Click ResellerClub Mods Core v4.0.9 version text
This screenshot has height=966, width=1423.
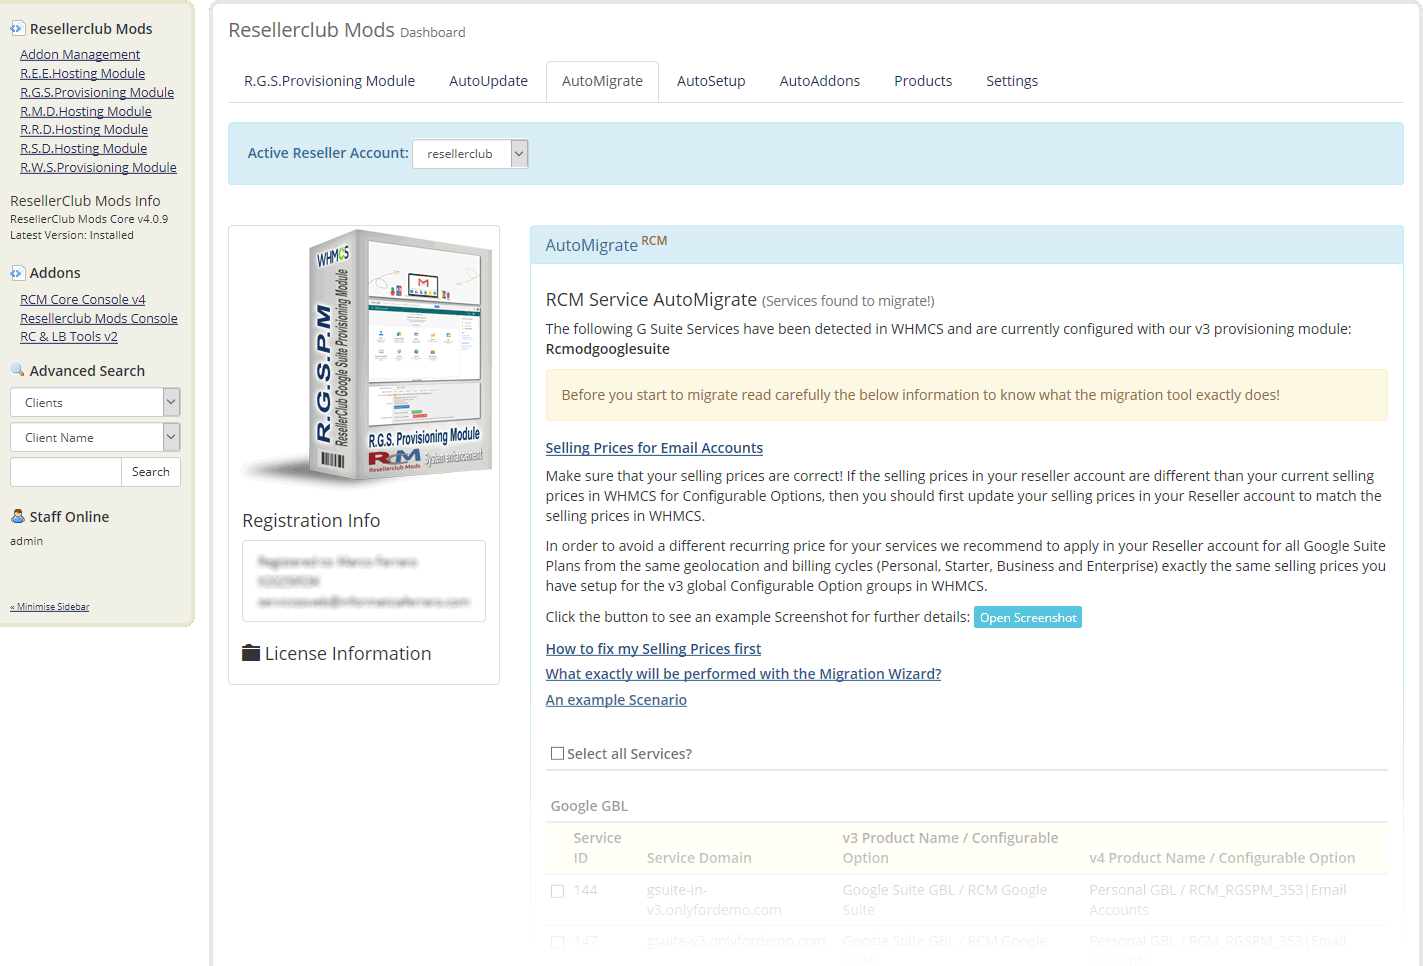89,219
